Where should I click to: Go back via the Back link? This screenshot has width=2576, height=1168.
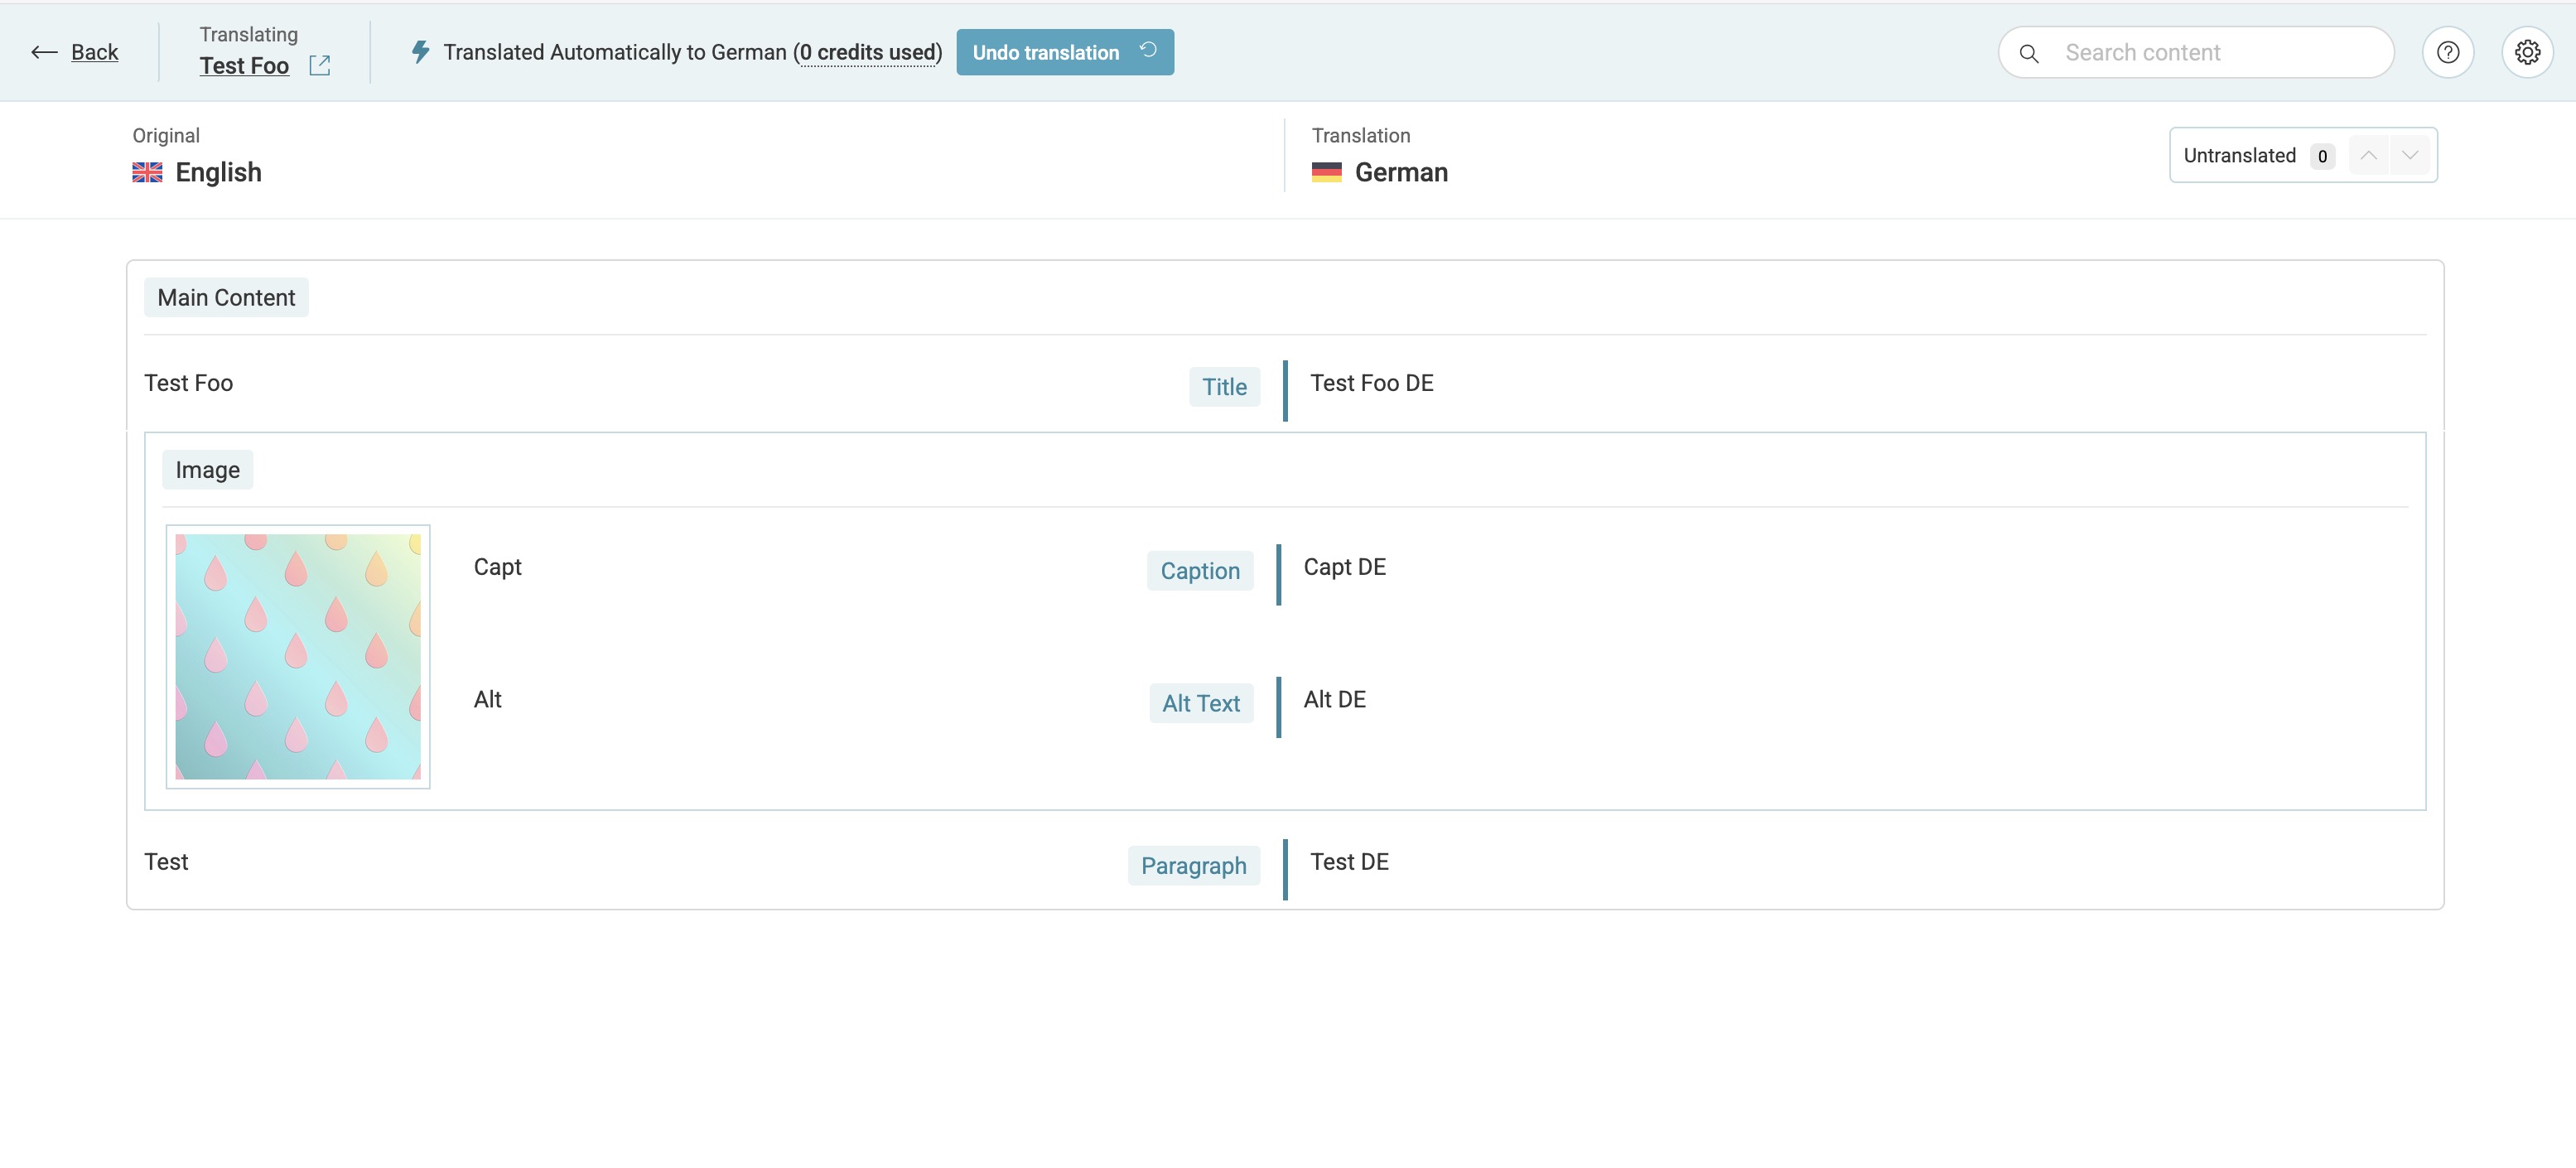pyautogui.click(x=94, y=52)
